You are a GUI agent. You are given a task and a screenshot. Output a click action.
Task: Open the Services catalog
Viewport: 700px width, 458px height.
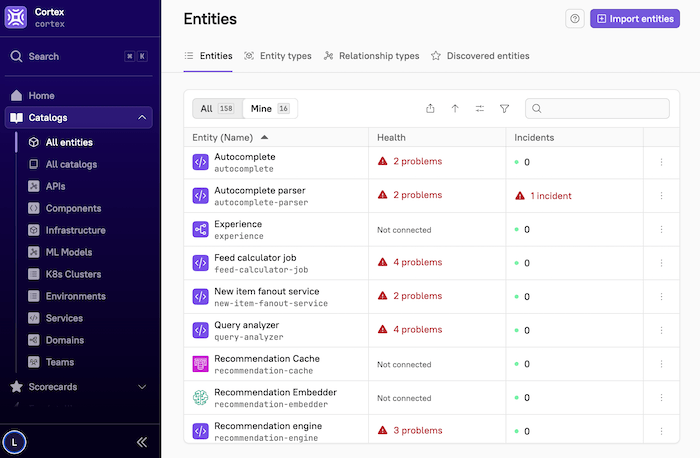point(64,318)
